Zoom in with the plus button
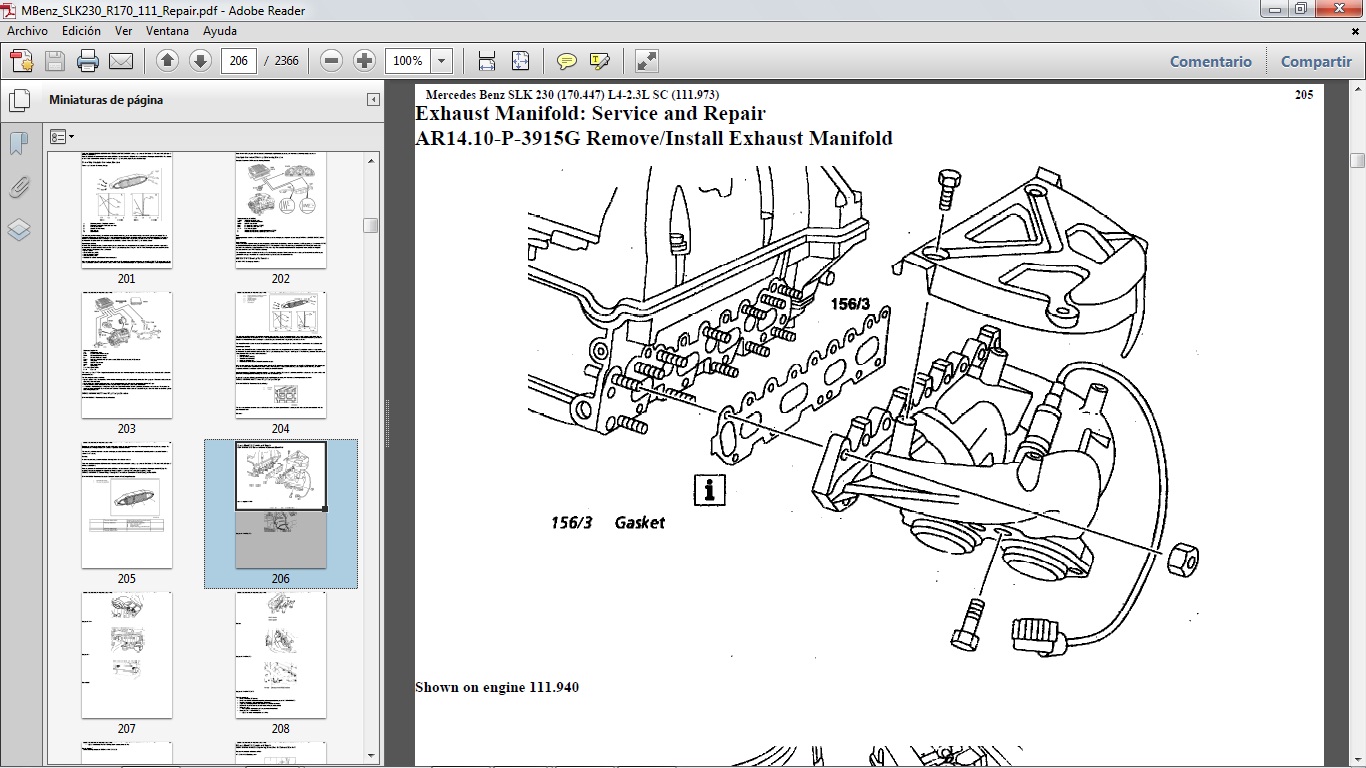Image resolution: width=1366 pixels, height=768 pixels. [x=365, y=61]
